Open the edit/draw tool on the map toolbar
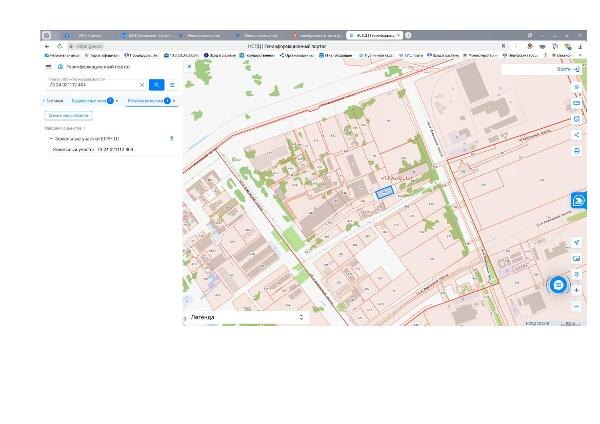Image resolution: width=600 pixels, height=424 pixels. click(577, 119)
